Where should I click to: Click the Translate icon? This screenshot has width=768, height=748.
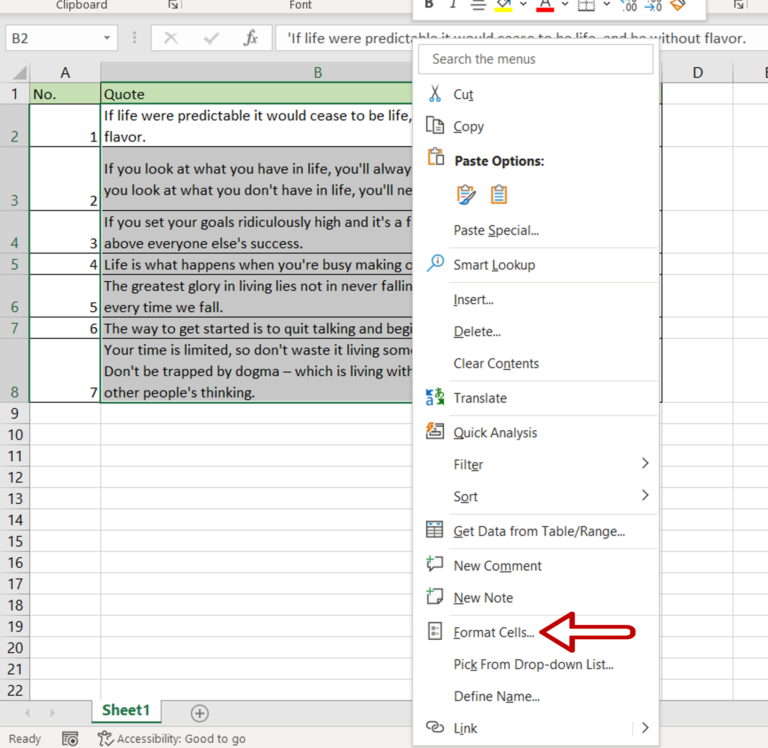[x=435, y=397]
